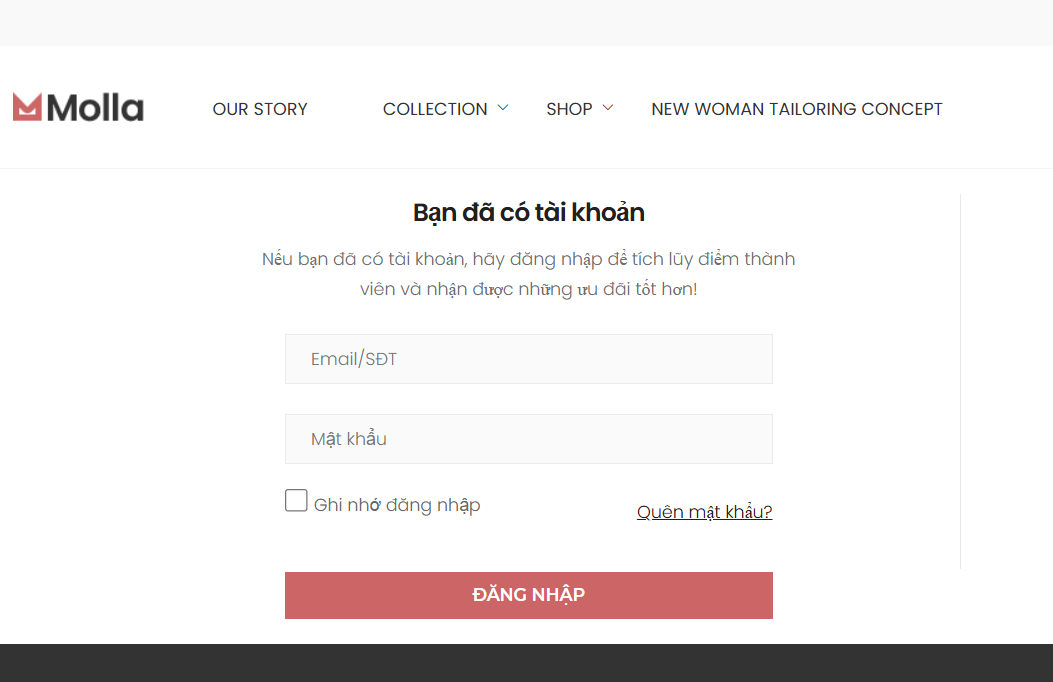The height and width of the screenshot is (682, 1053).
Task: Open the COLLECTION menu item
Action: pyautogui.click(x=435, y=109)
